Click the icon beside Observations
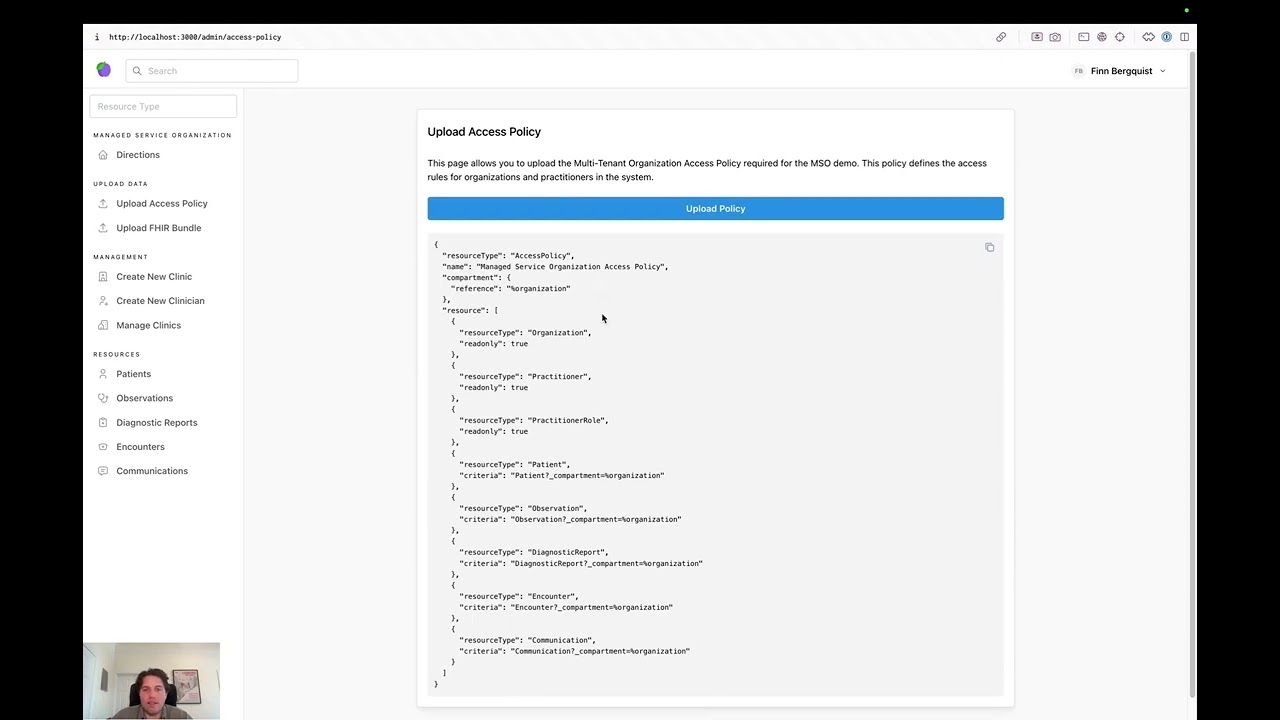The image size is (1280, 720). click(x=103, y=398)
